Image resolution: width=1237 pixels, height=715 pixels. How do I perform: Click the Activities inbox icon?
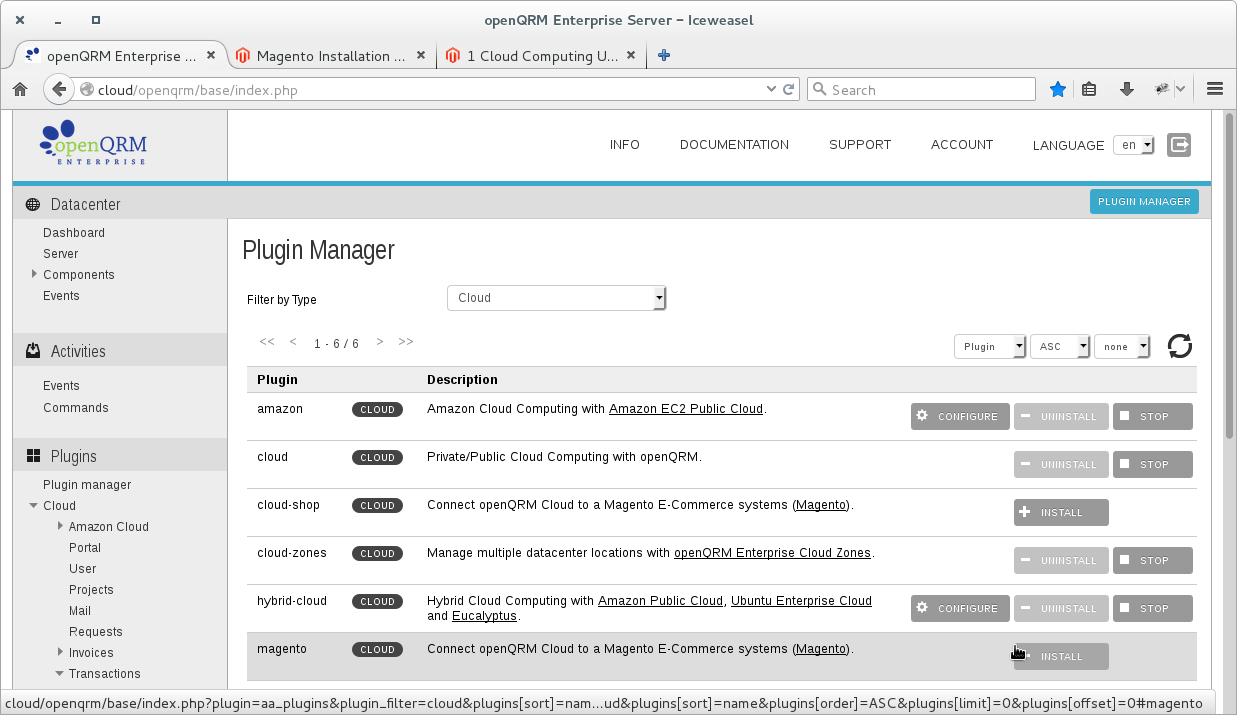pyautogui.click(x=33, y=351)
